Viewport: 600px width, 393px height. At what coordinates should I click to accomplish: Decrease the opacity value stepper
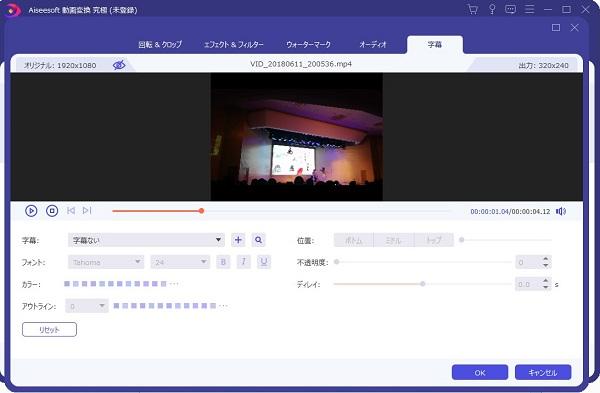click(x=546, y=266)
